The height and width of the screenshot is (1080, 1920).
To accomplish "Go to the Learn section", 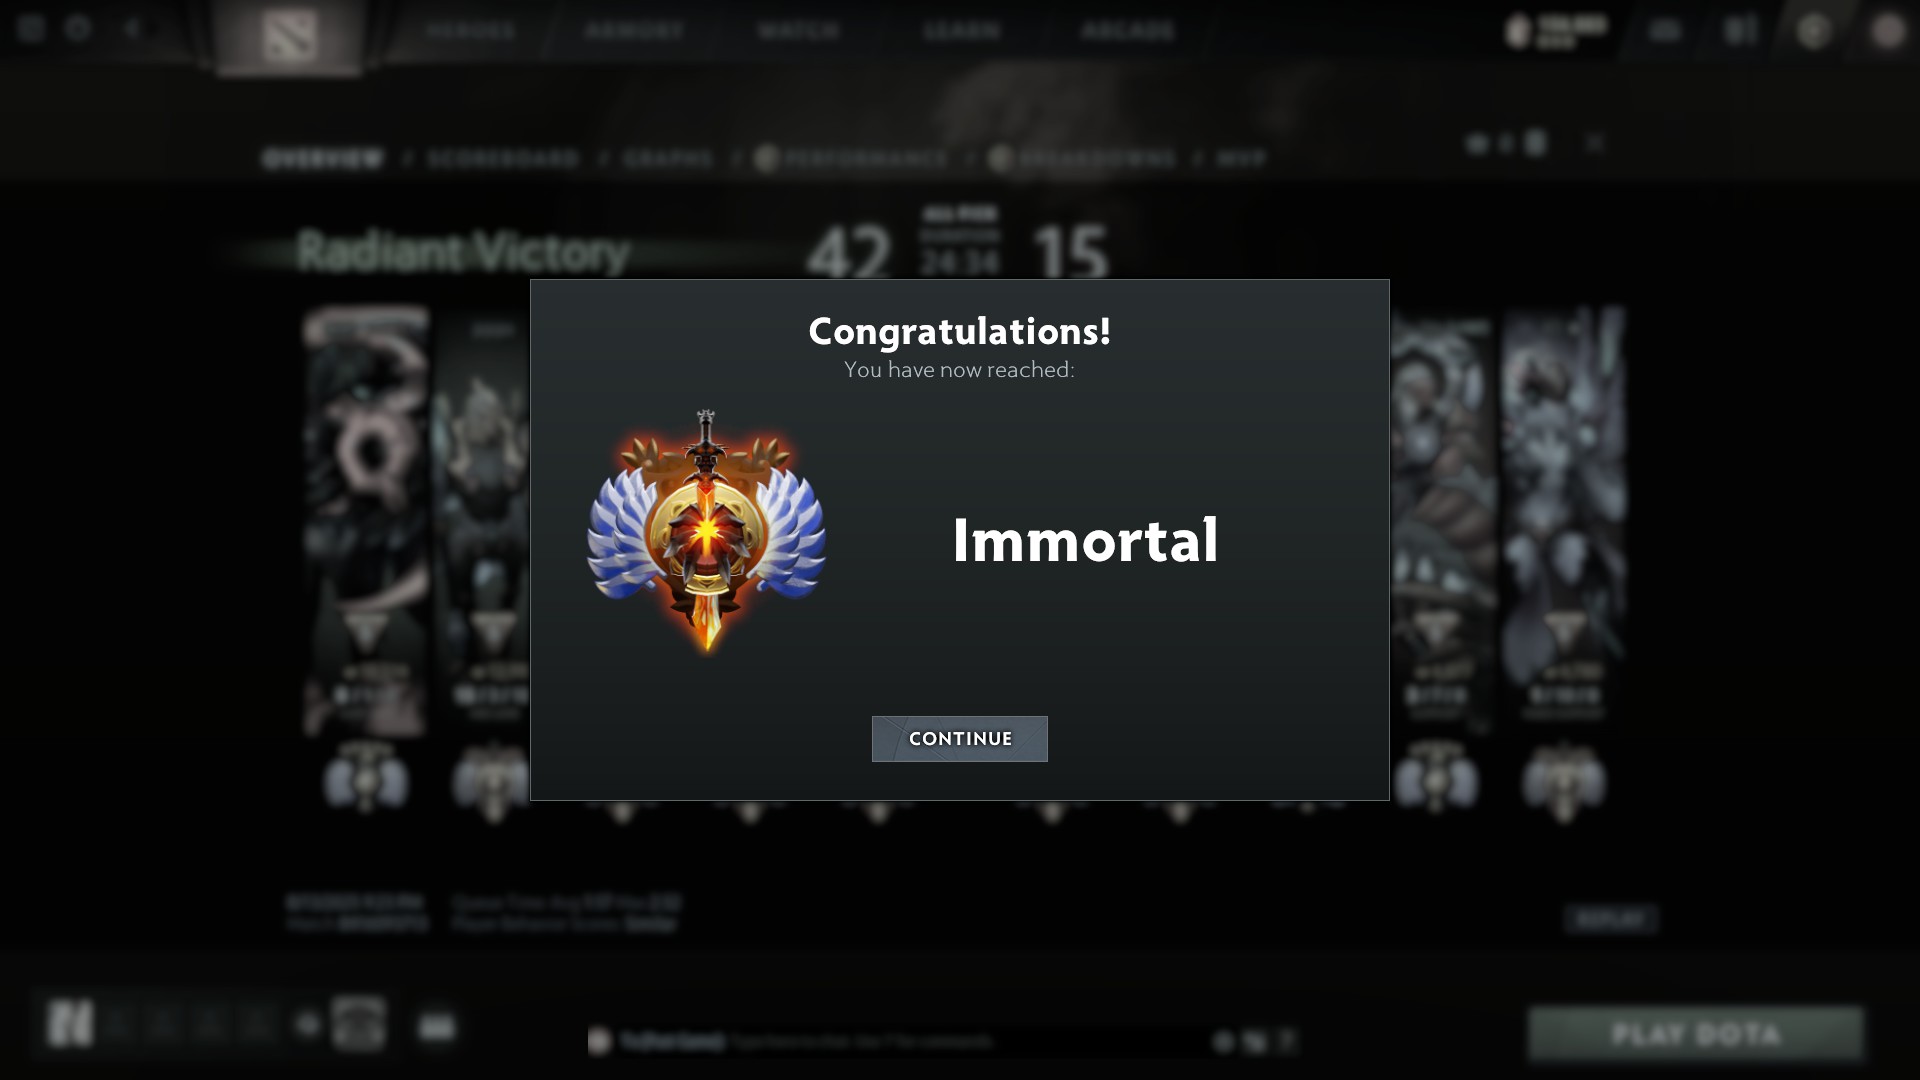I will [x=961, y=31].
